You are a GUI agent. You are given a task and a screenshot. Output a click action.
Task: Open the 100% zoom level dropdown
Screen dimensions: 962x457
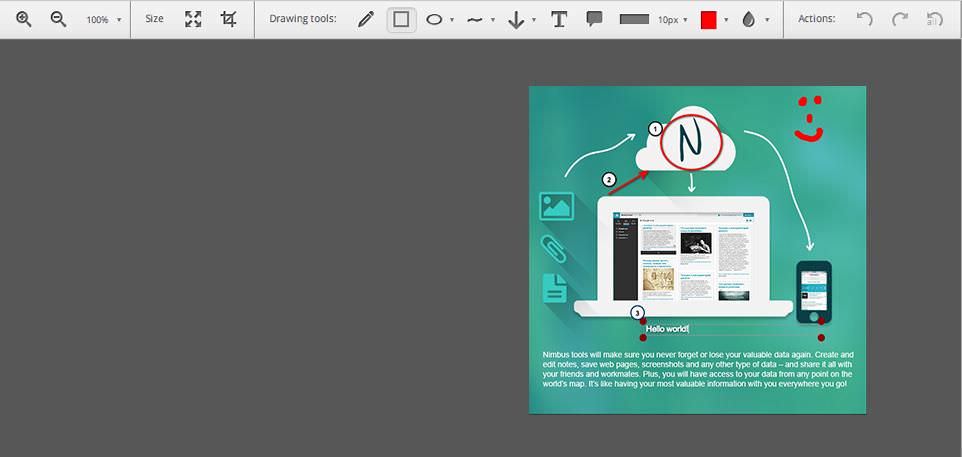click(x=103, y=20)
